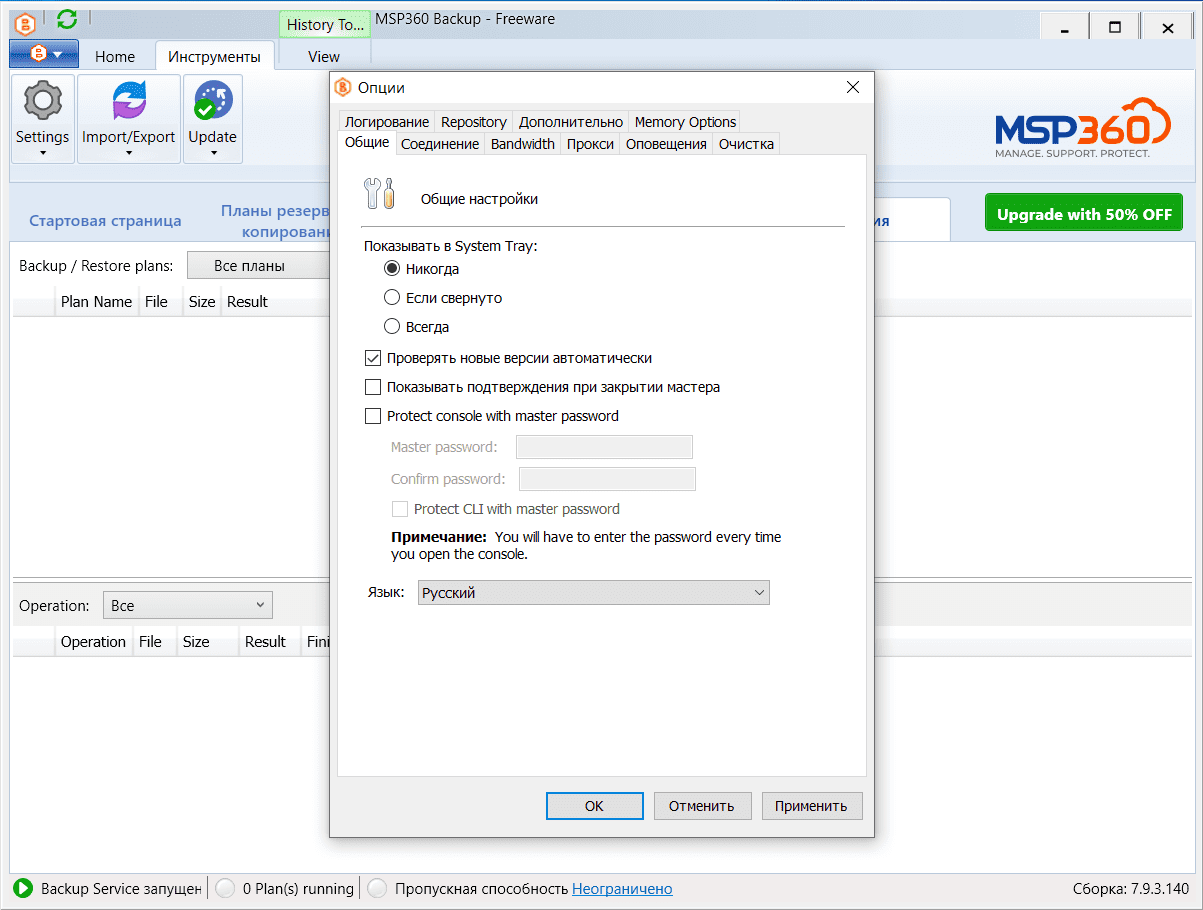This screenshot has width=1203, height=910.
Task: Go to Стартовая страница tab
Action: (105, 221)
